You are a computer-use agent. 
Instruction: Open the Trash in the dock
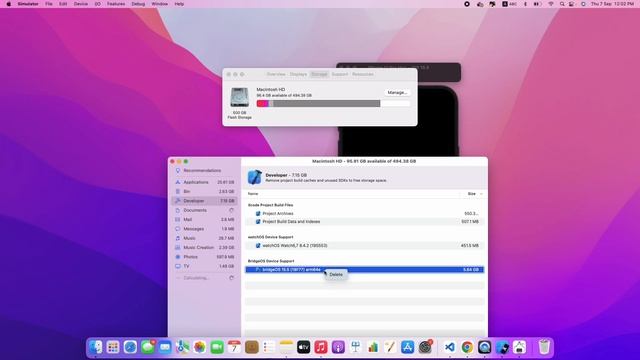(x=544, y=347)
